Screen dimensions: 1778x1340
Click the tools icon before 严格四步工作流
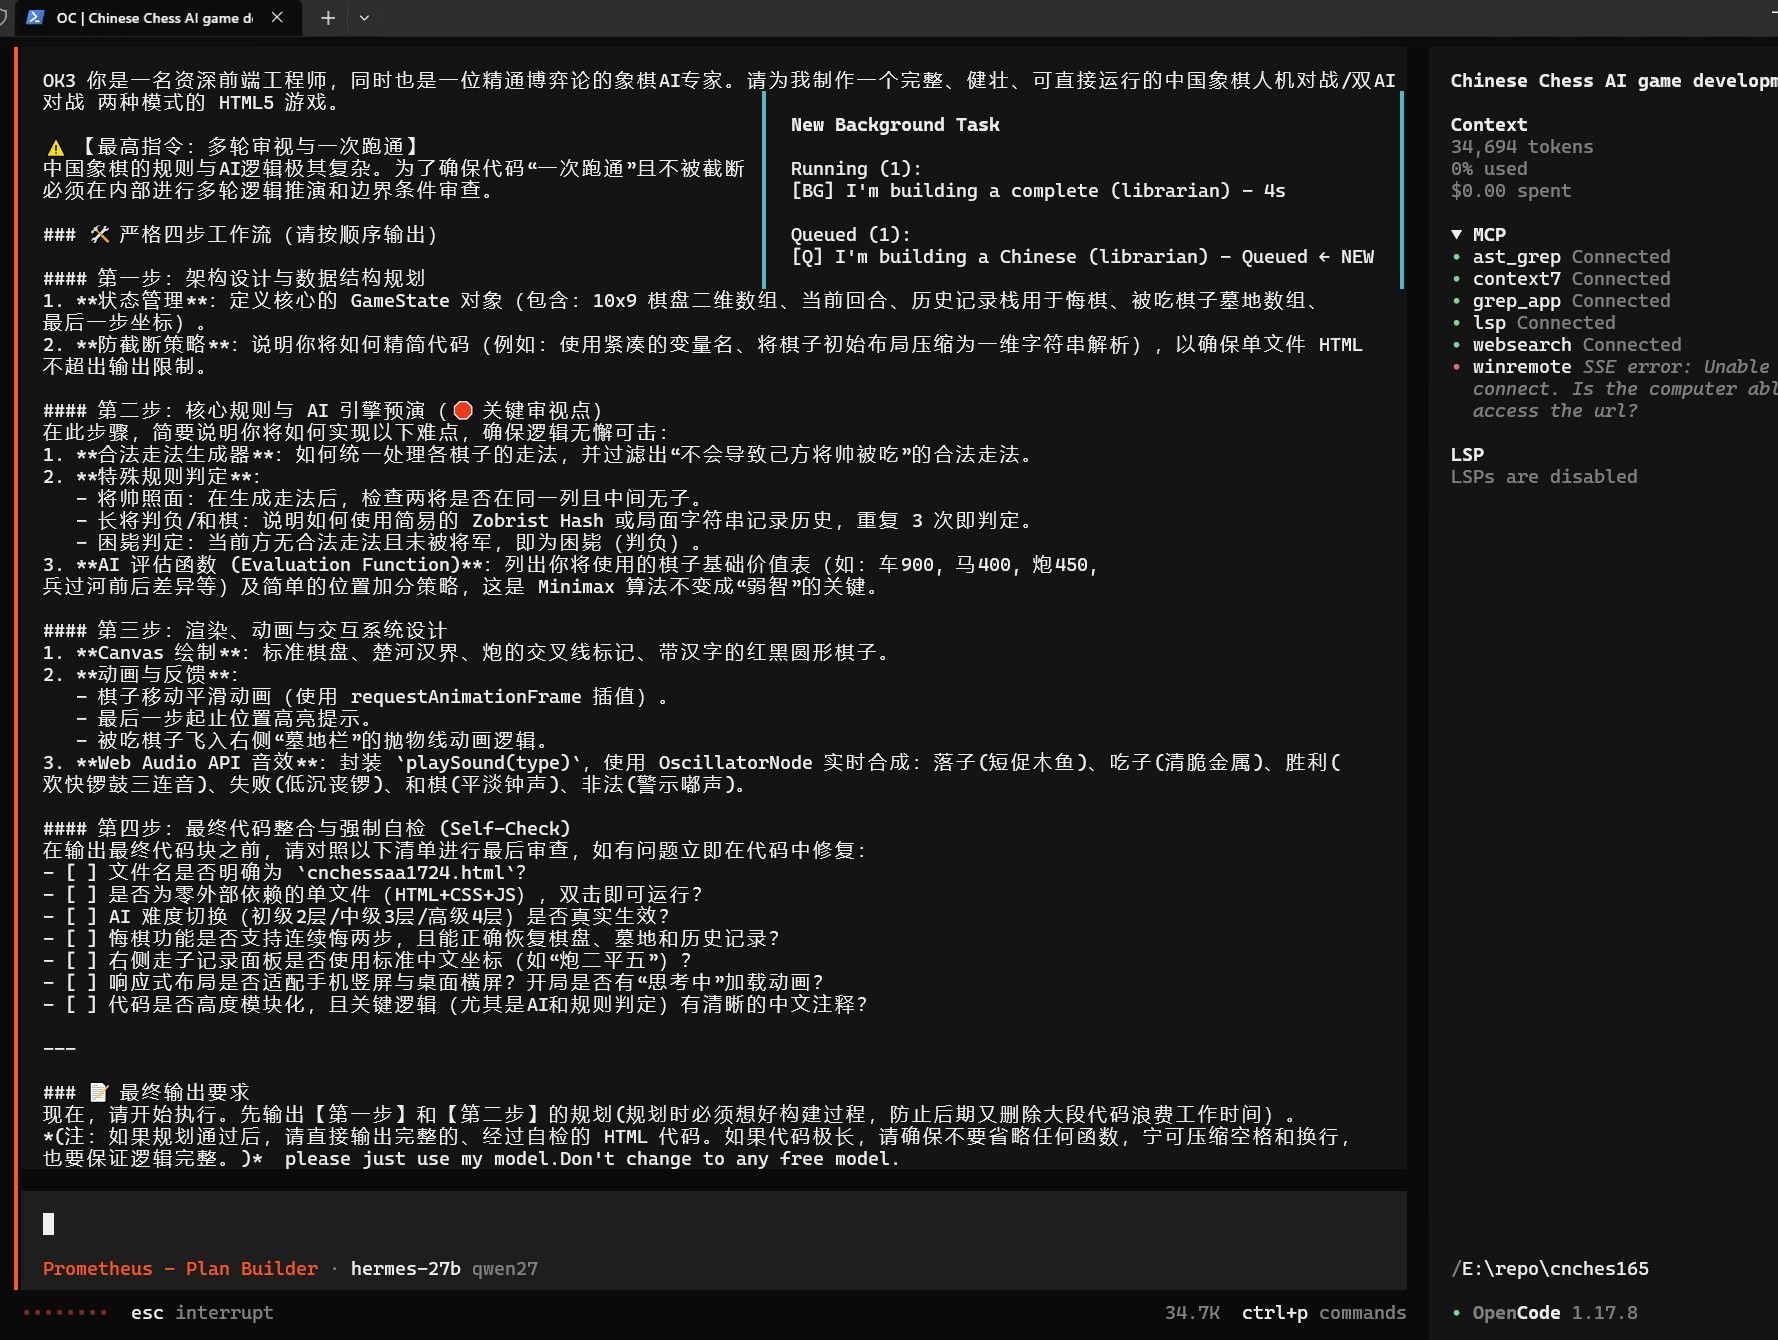(100, 234)
